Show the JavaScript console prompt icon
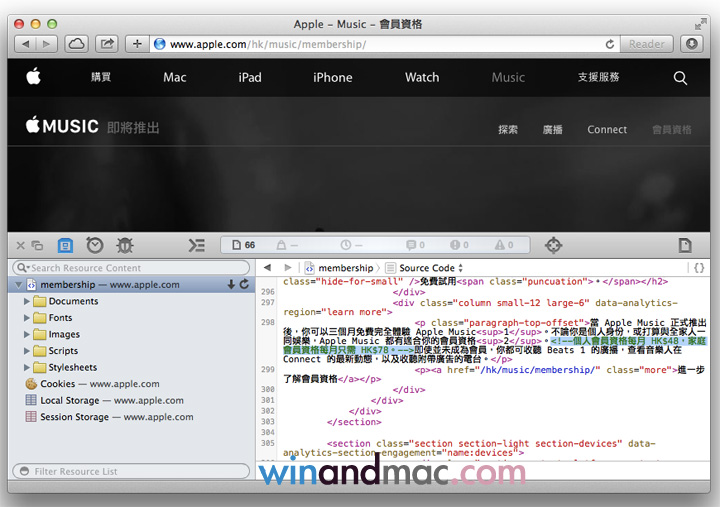This screenshot has width=720, height=507. pyautogui.click(x=196, y=245)
